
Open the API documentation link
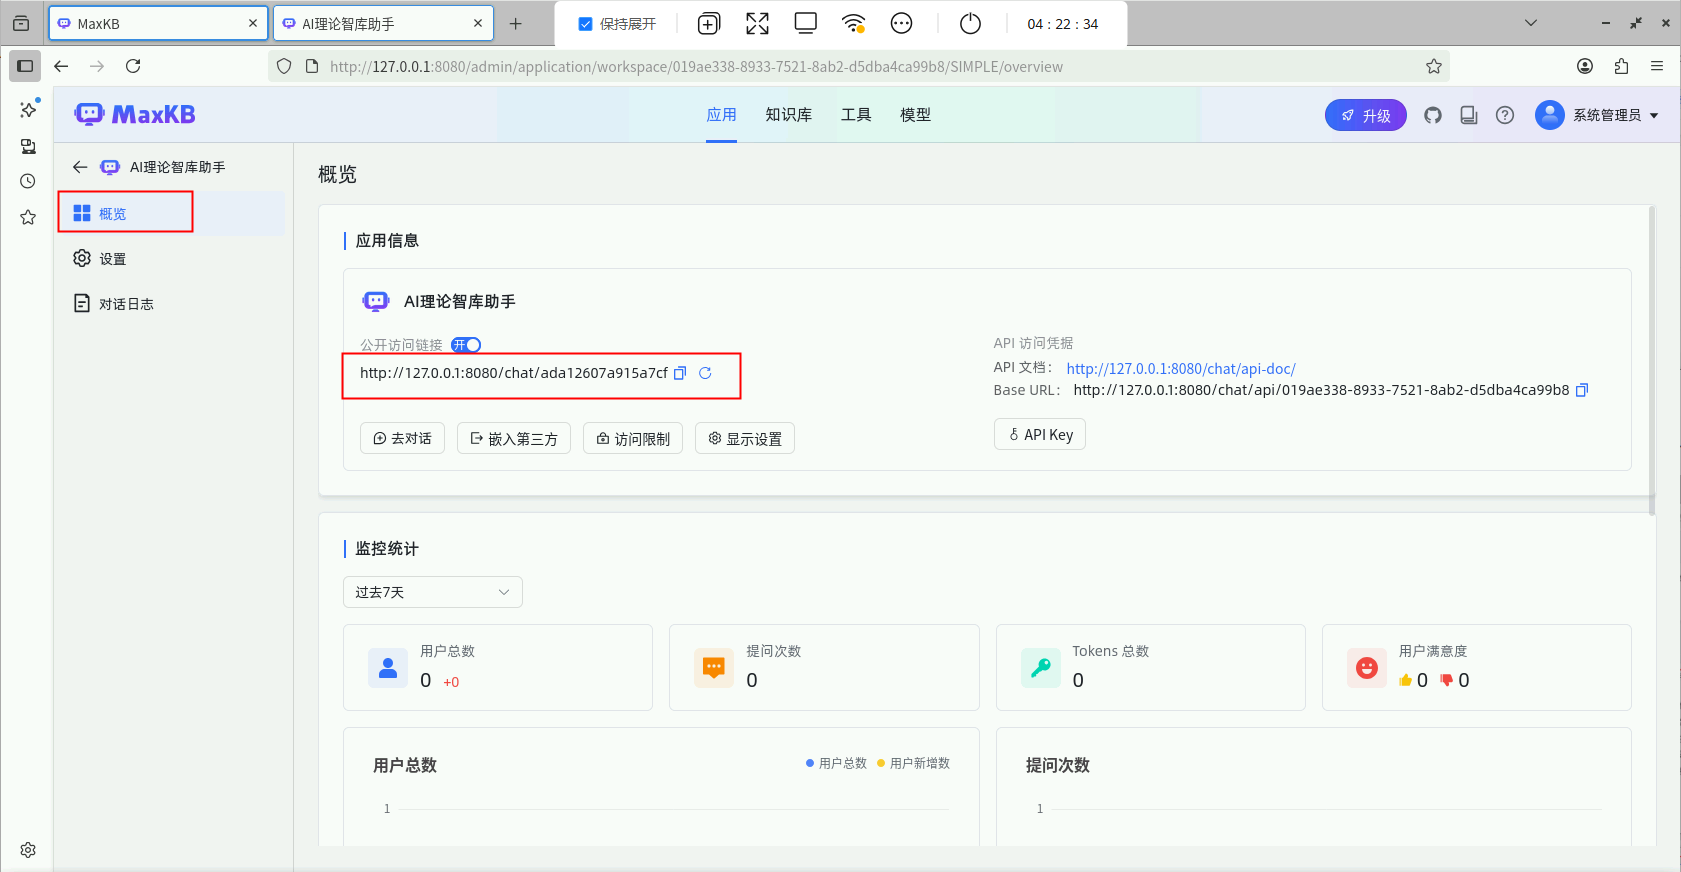(1181, 368)
